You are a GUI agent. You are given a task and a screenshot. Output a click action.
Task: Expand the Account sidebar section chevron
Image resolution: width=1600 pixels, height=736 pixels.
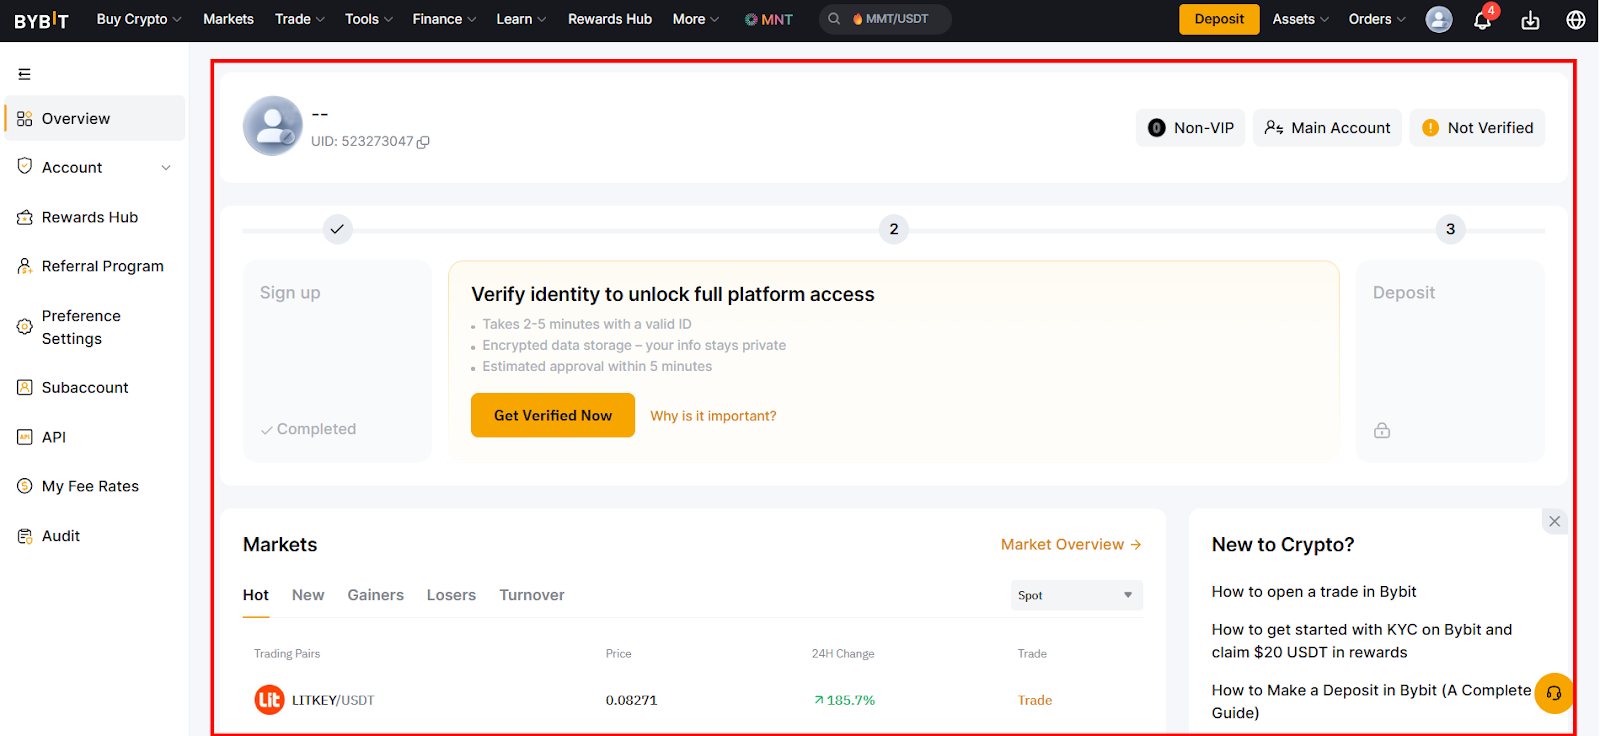click(x=166, y=168)
